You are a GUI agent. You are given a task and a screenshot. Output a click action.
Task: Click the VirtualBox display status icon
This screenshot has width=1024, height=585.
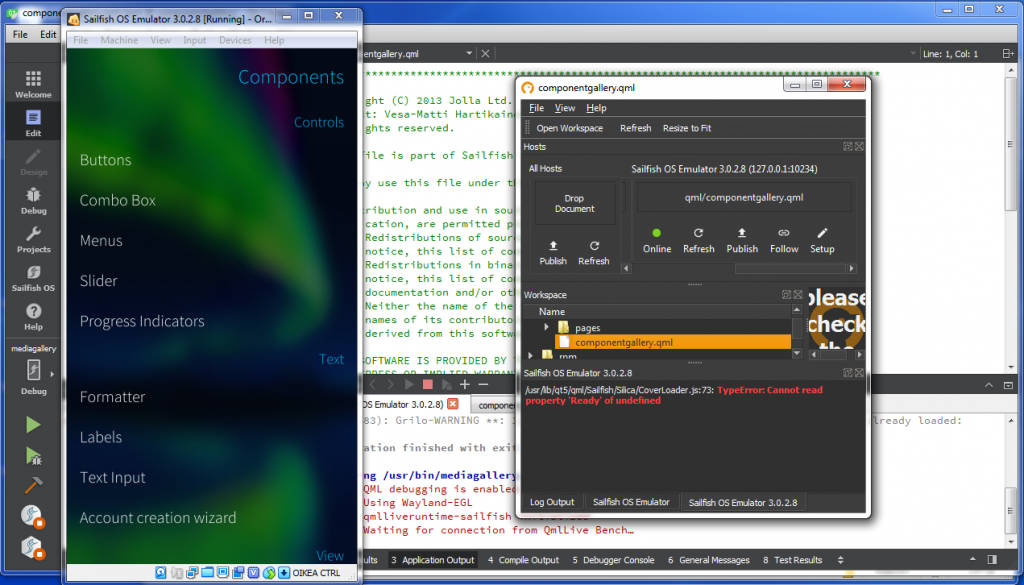[x=223, y=573]
